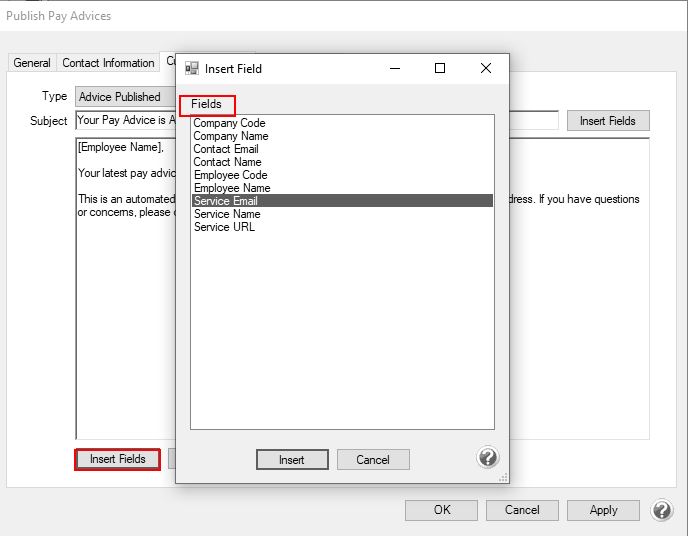Viewport: 688px width, 536px height.
Task: Minimize the Insert Field dialog
Action: pyautogui.click(x=394, y=69)
